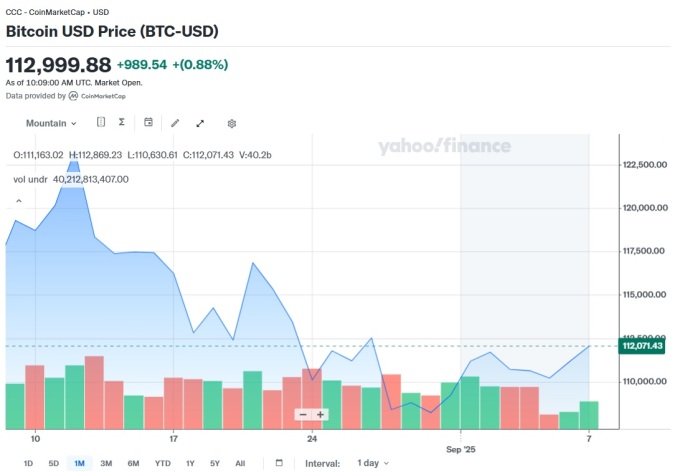
Task: Open the 1 day interval dropdown
Action: pyautogui.click(x=373, y=463)
